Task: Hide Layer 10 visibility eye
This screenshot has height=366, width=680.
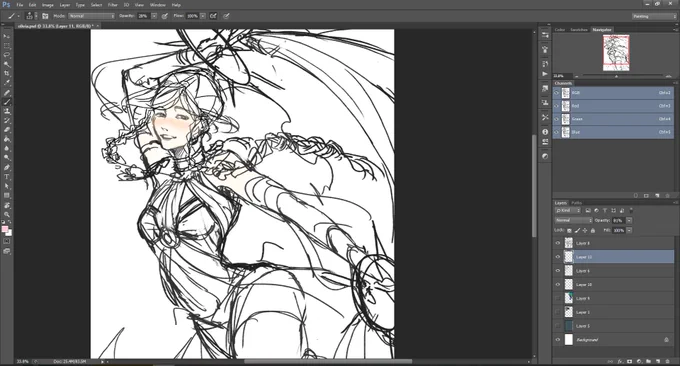Action: tap(558, 284)
